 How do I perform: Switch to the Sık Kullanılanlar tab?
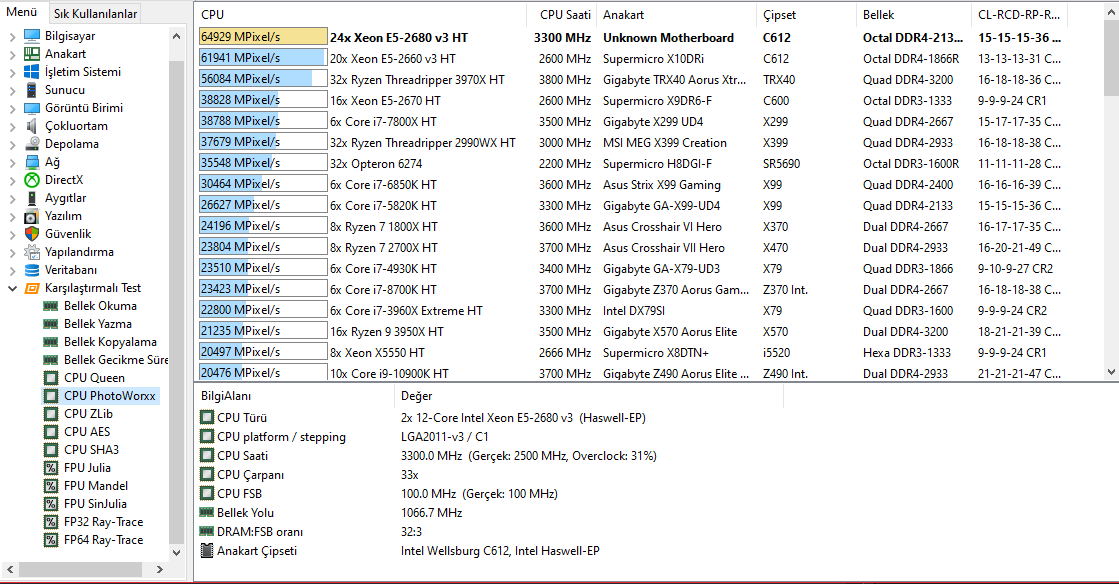click(96, 14)
